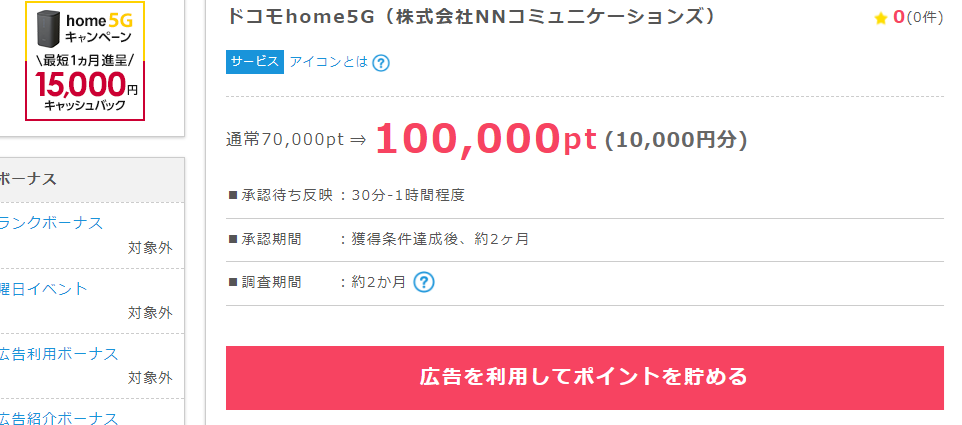
Task: Click the review count (0件)
Action: pyautogui.click(x=925, y=18)
